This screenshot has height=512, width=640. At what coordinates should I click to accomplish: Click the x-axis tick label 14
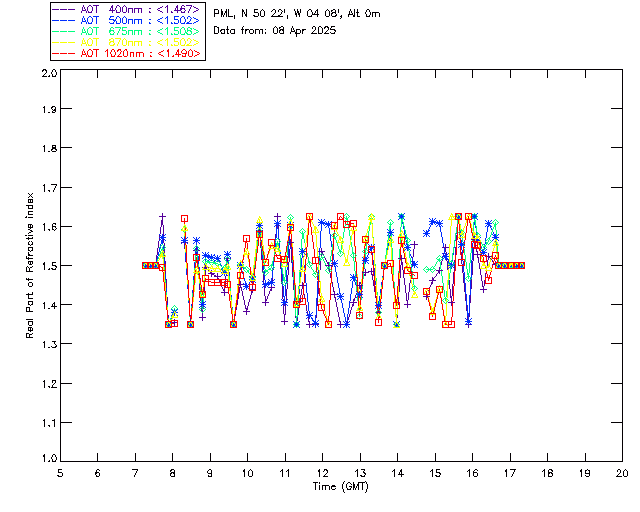point(398,473)
